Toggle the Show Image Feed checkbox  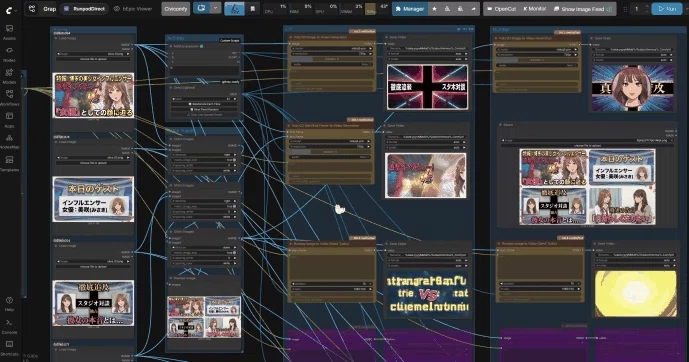tap(609, 9)
